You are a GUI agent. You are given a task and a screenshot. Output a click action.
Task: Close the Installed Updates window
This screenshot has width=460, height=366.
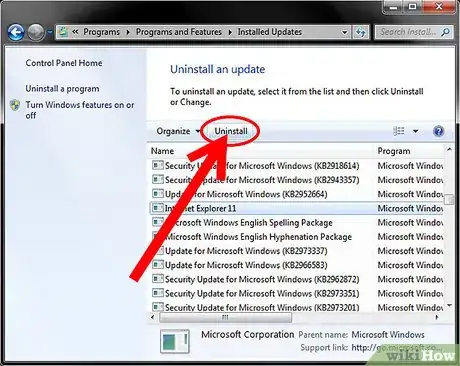coord(439,7)
